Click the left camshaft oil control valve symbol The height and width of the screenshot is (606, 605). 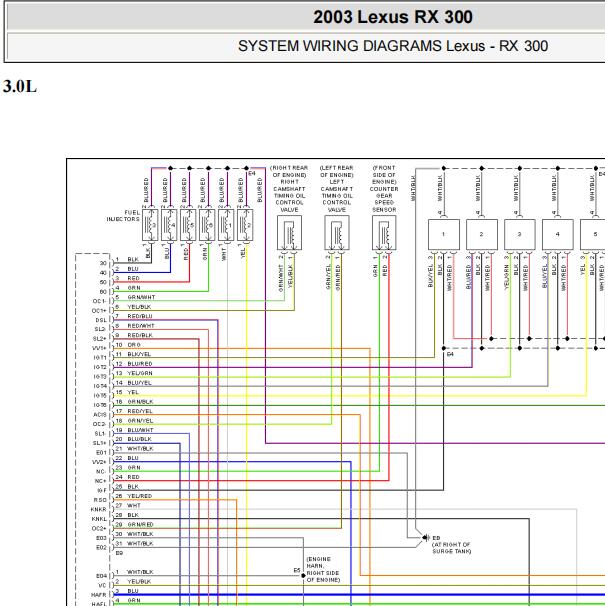[x=337, y=233]
